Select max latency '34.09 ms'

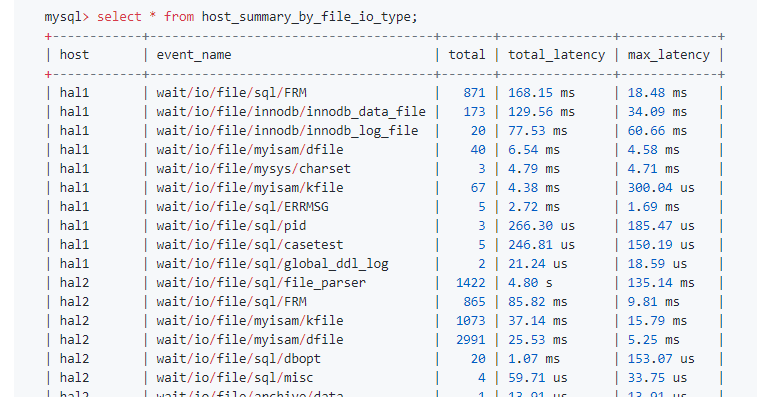click(x=657, y=112)
